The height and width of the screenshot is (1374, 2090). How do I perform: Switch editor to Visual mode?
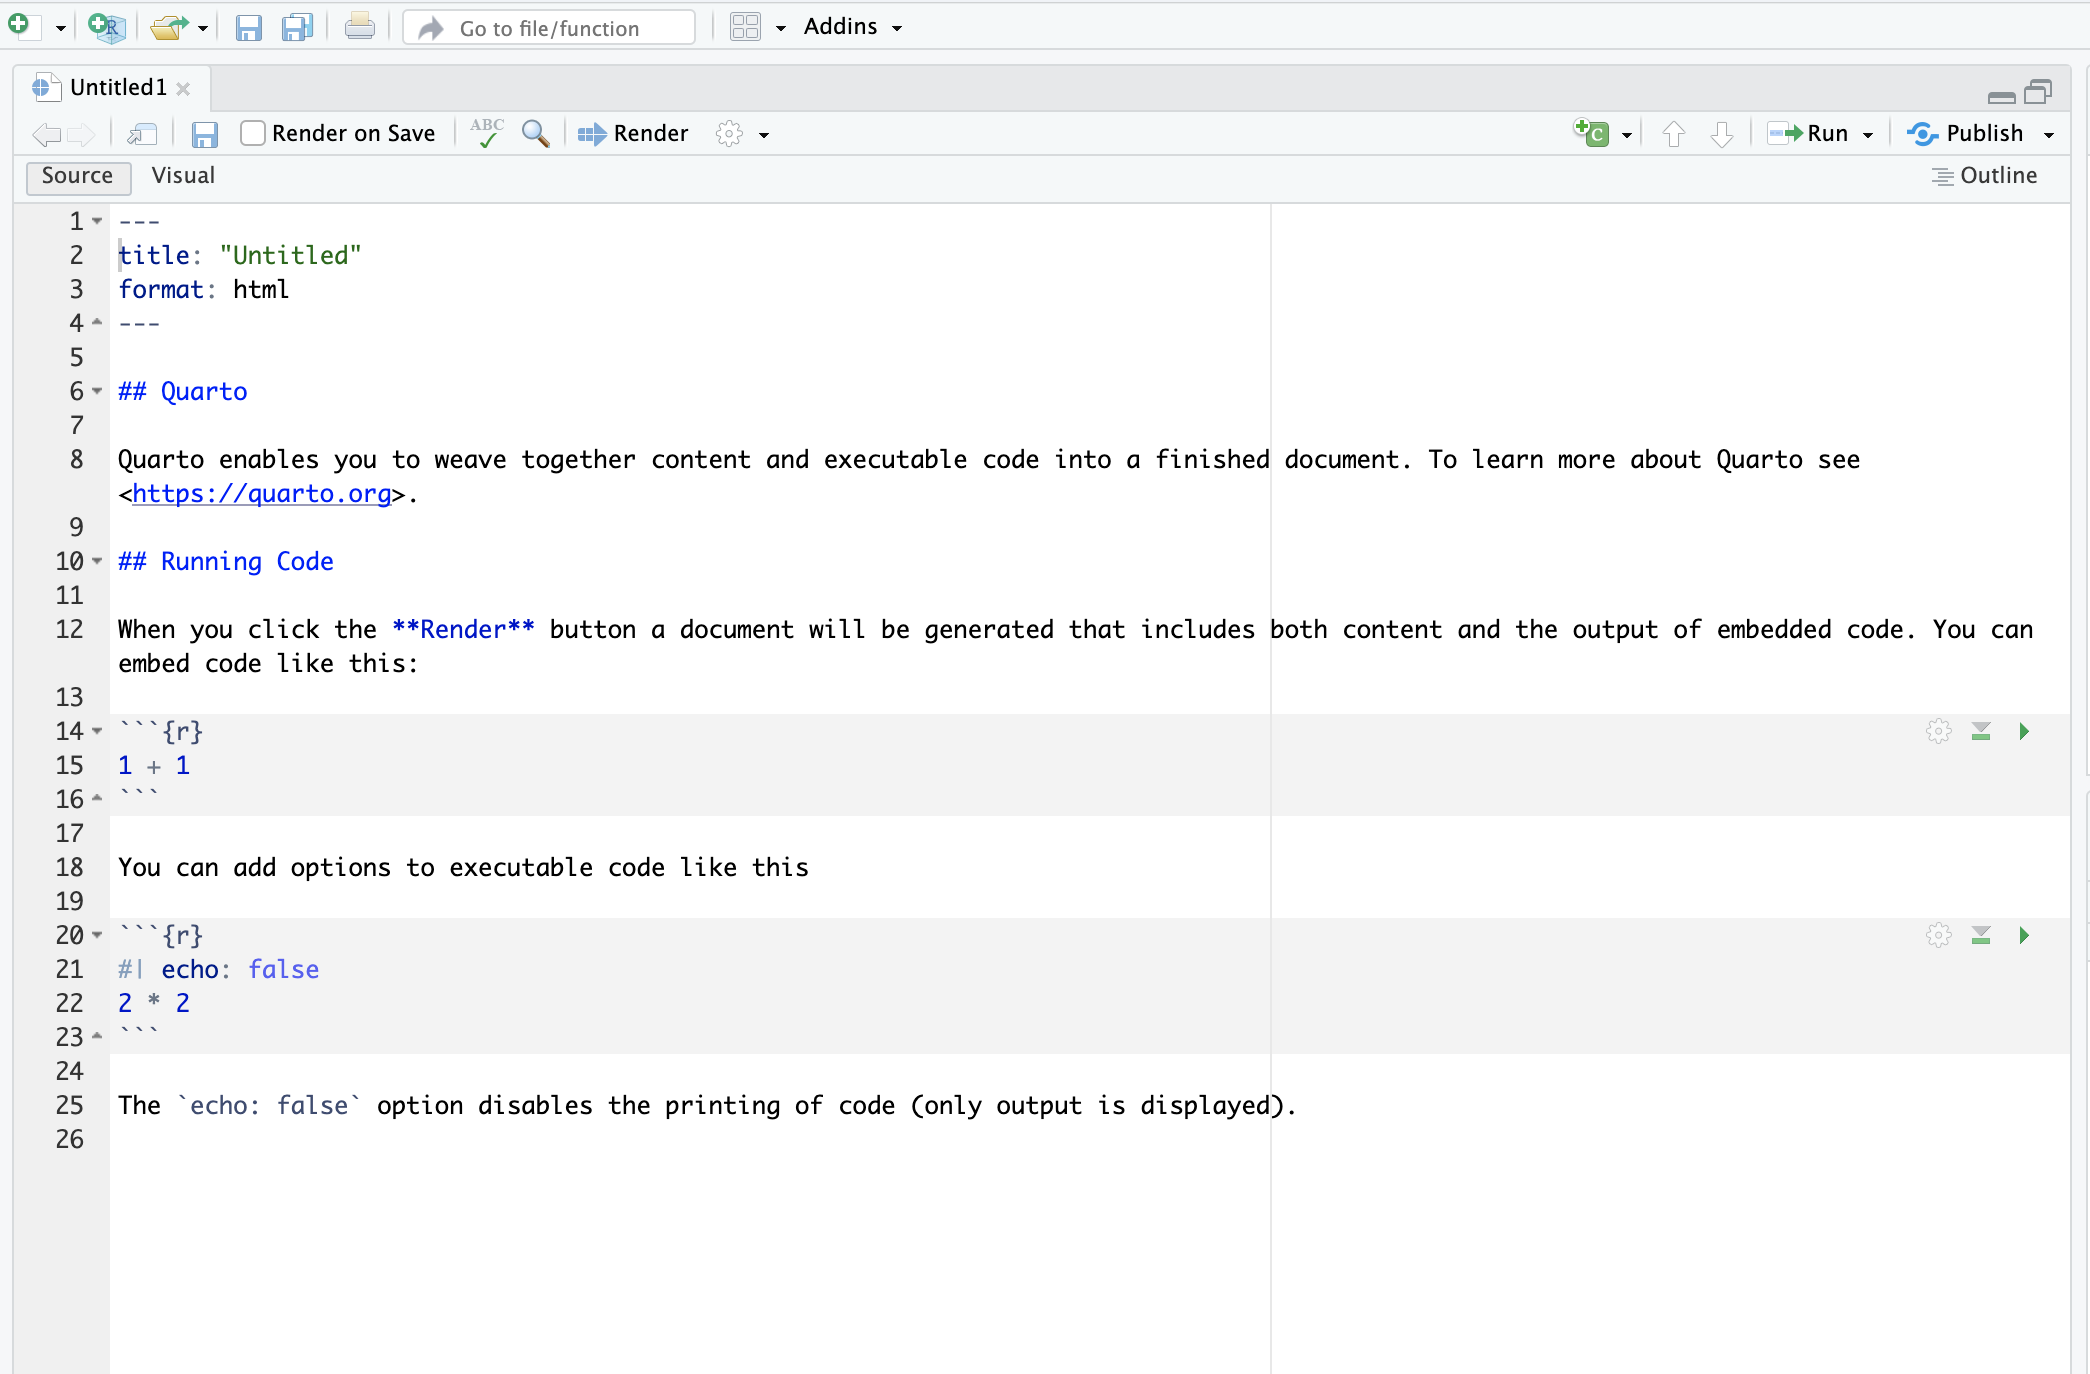(183, 176)
